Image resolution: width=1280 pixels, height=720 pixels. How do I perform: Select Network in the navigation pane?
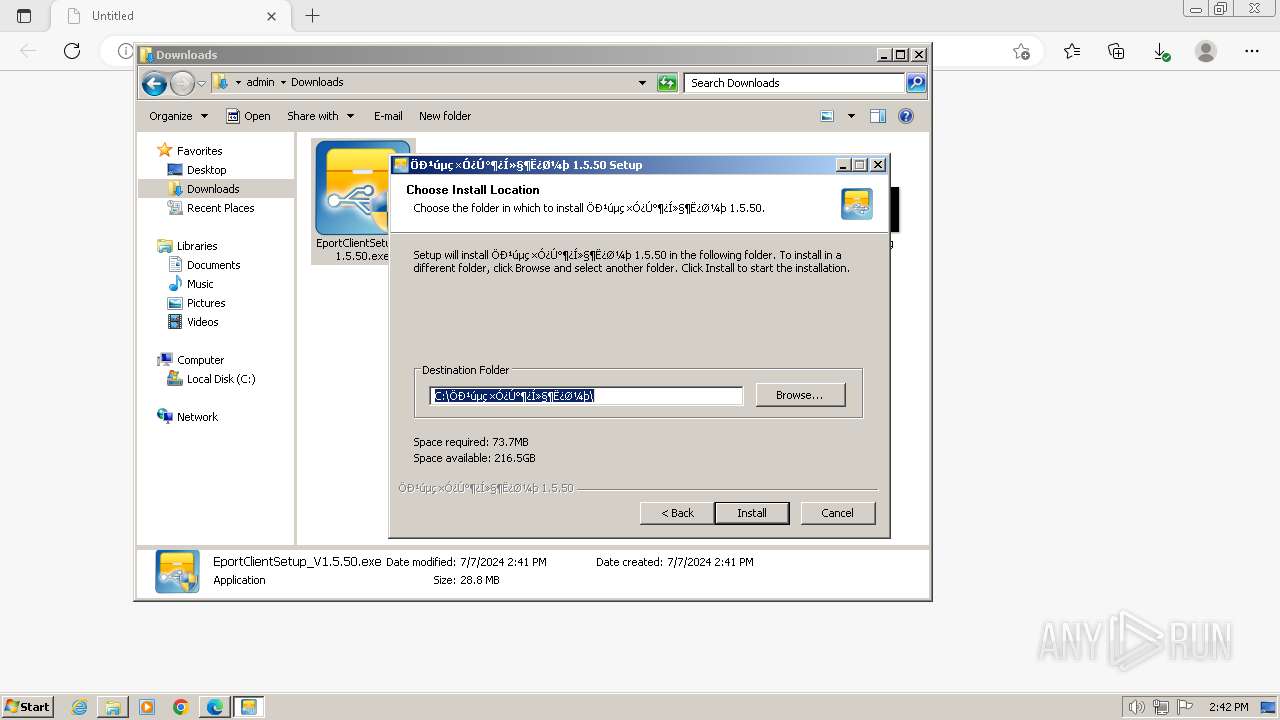197,417
